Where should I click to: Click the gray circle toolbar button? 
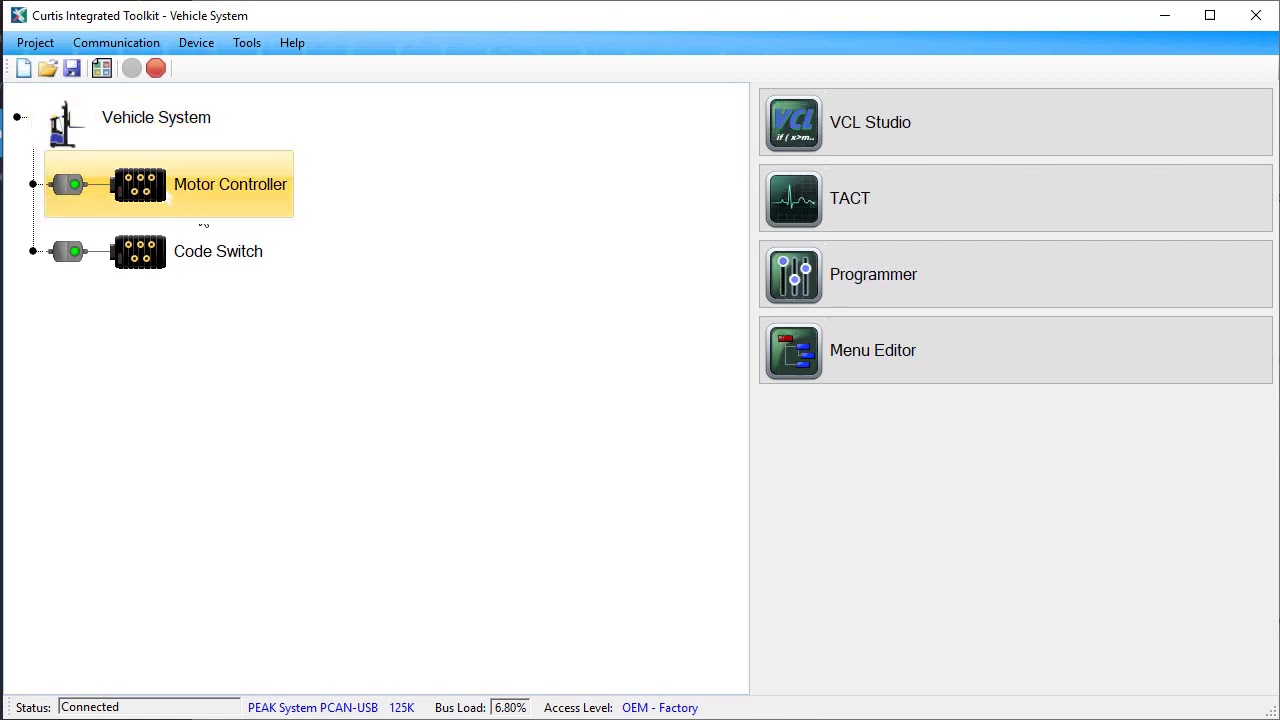[x=131, y=68]
